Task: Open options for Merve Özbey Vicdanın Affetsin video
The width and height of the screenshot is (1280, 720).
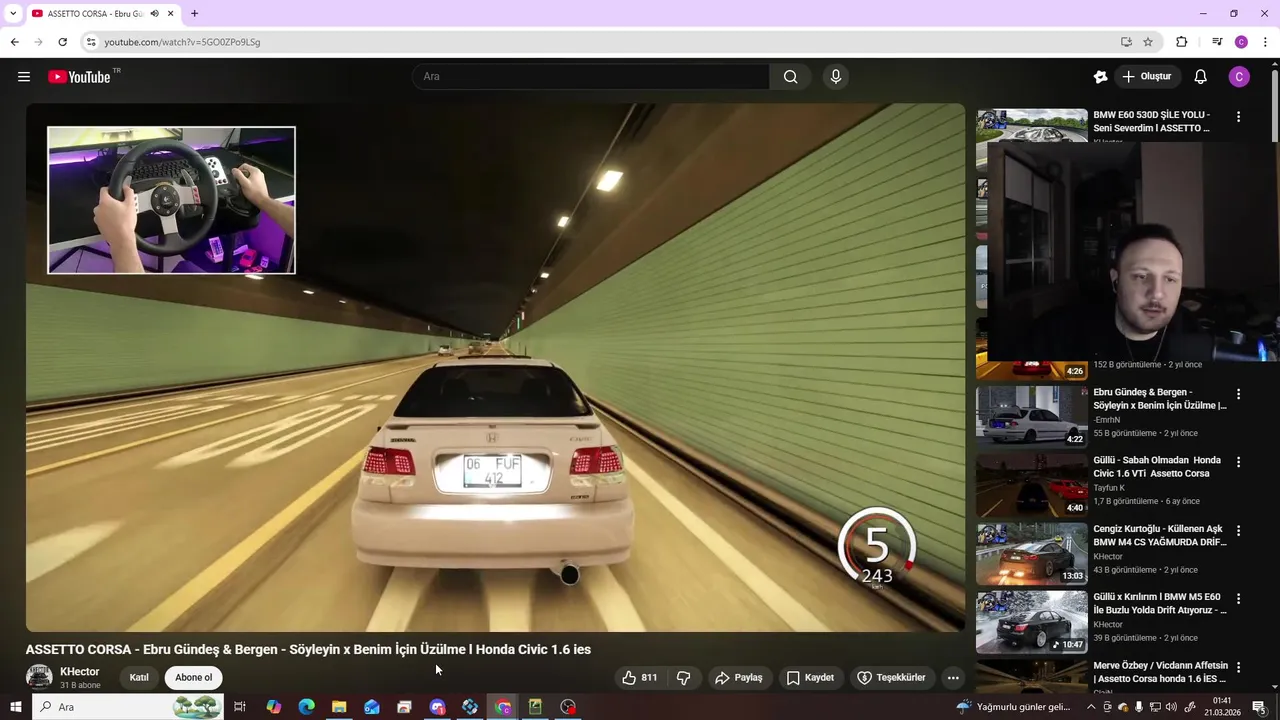Action: 1238,667
